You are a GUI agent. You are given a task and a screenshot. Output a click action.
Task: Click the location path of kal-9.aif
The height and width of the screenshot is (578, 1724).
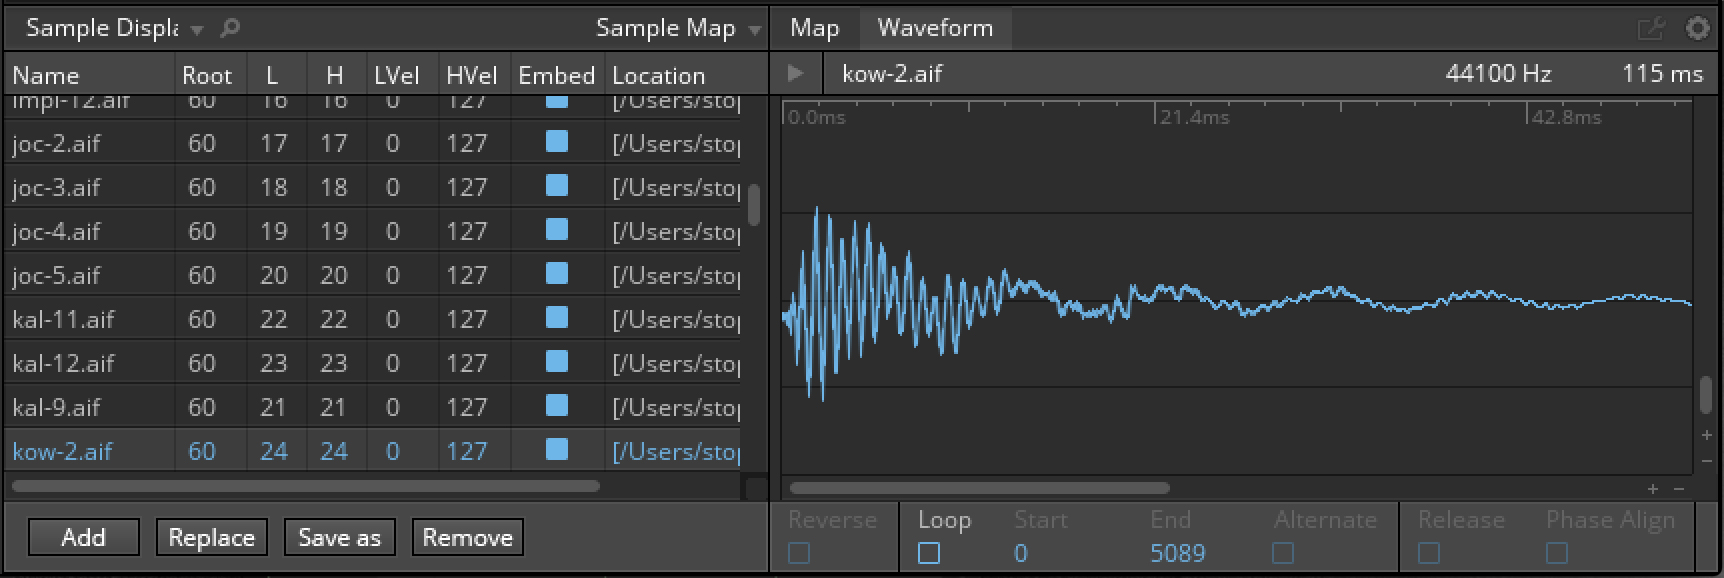[x=676, y=407]
